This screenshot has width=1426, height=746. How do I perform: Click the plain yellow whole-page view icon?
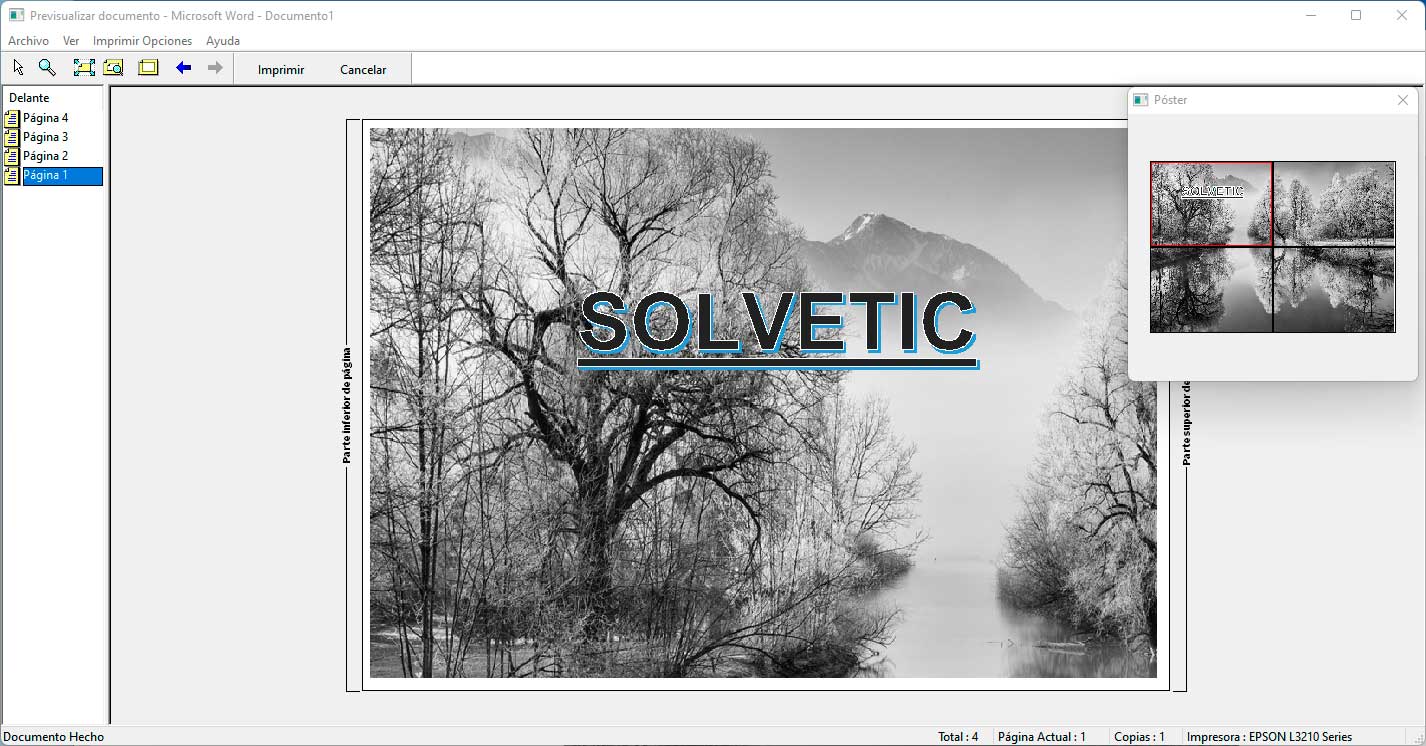149,68
